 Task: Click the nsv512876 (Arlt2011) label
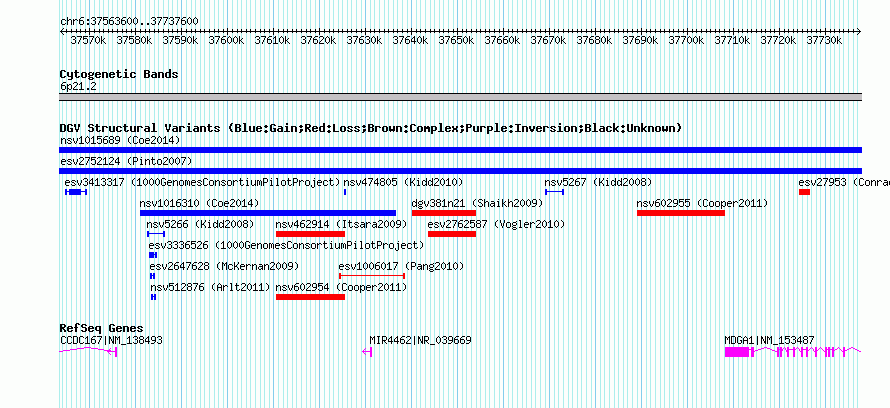(211, 287)
